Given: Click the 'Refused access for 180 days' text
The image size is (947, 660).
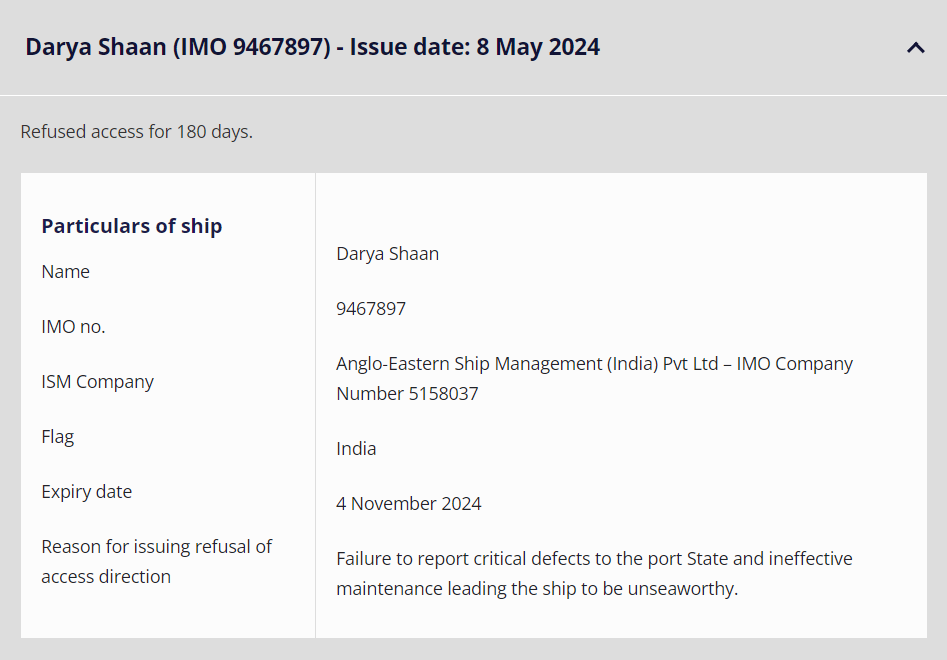Looking at the screenshot, I should point(136,132).
